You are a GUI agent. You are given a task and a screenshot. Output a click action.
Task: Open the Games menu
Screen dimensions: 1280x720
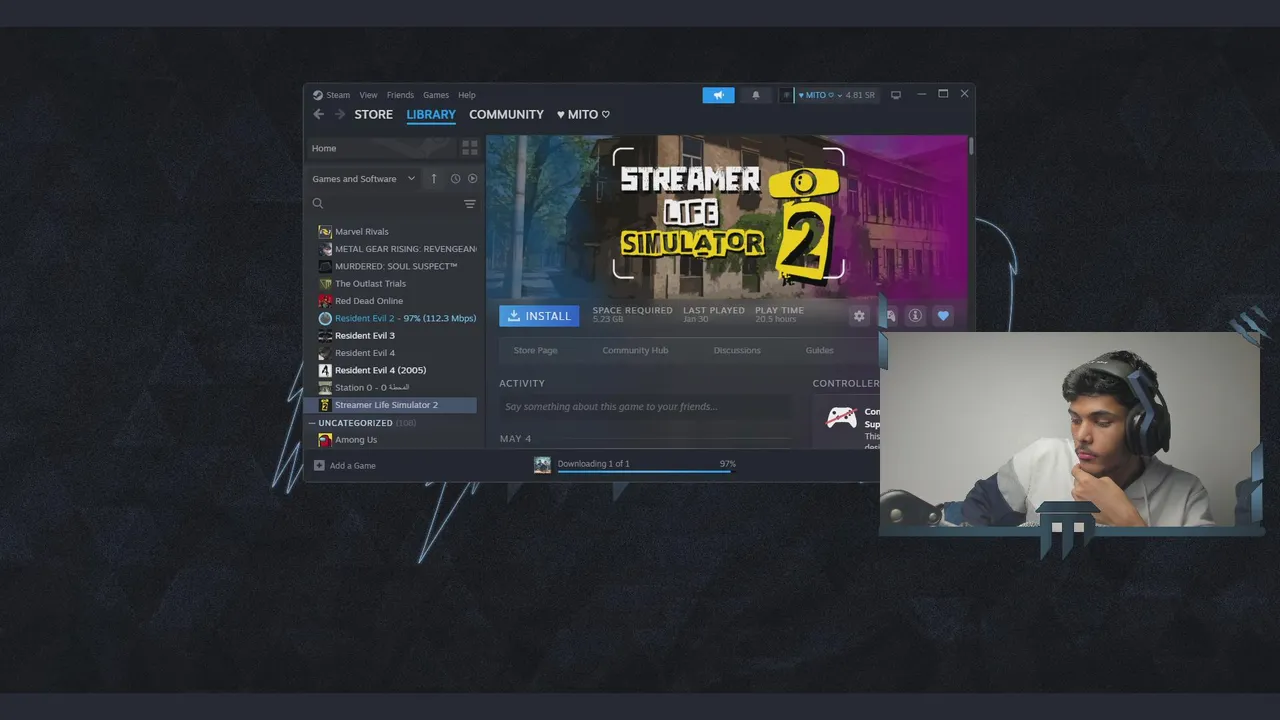pos(436,95)
